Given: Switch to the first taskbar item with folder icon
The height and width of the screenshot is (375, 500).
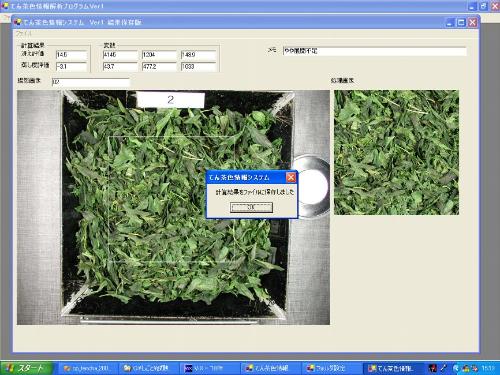Looking at the screenshot, I should [89, 368].
